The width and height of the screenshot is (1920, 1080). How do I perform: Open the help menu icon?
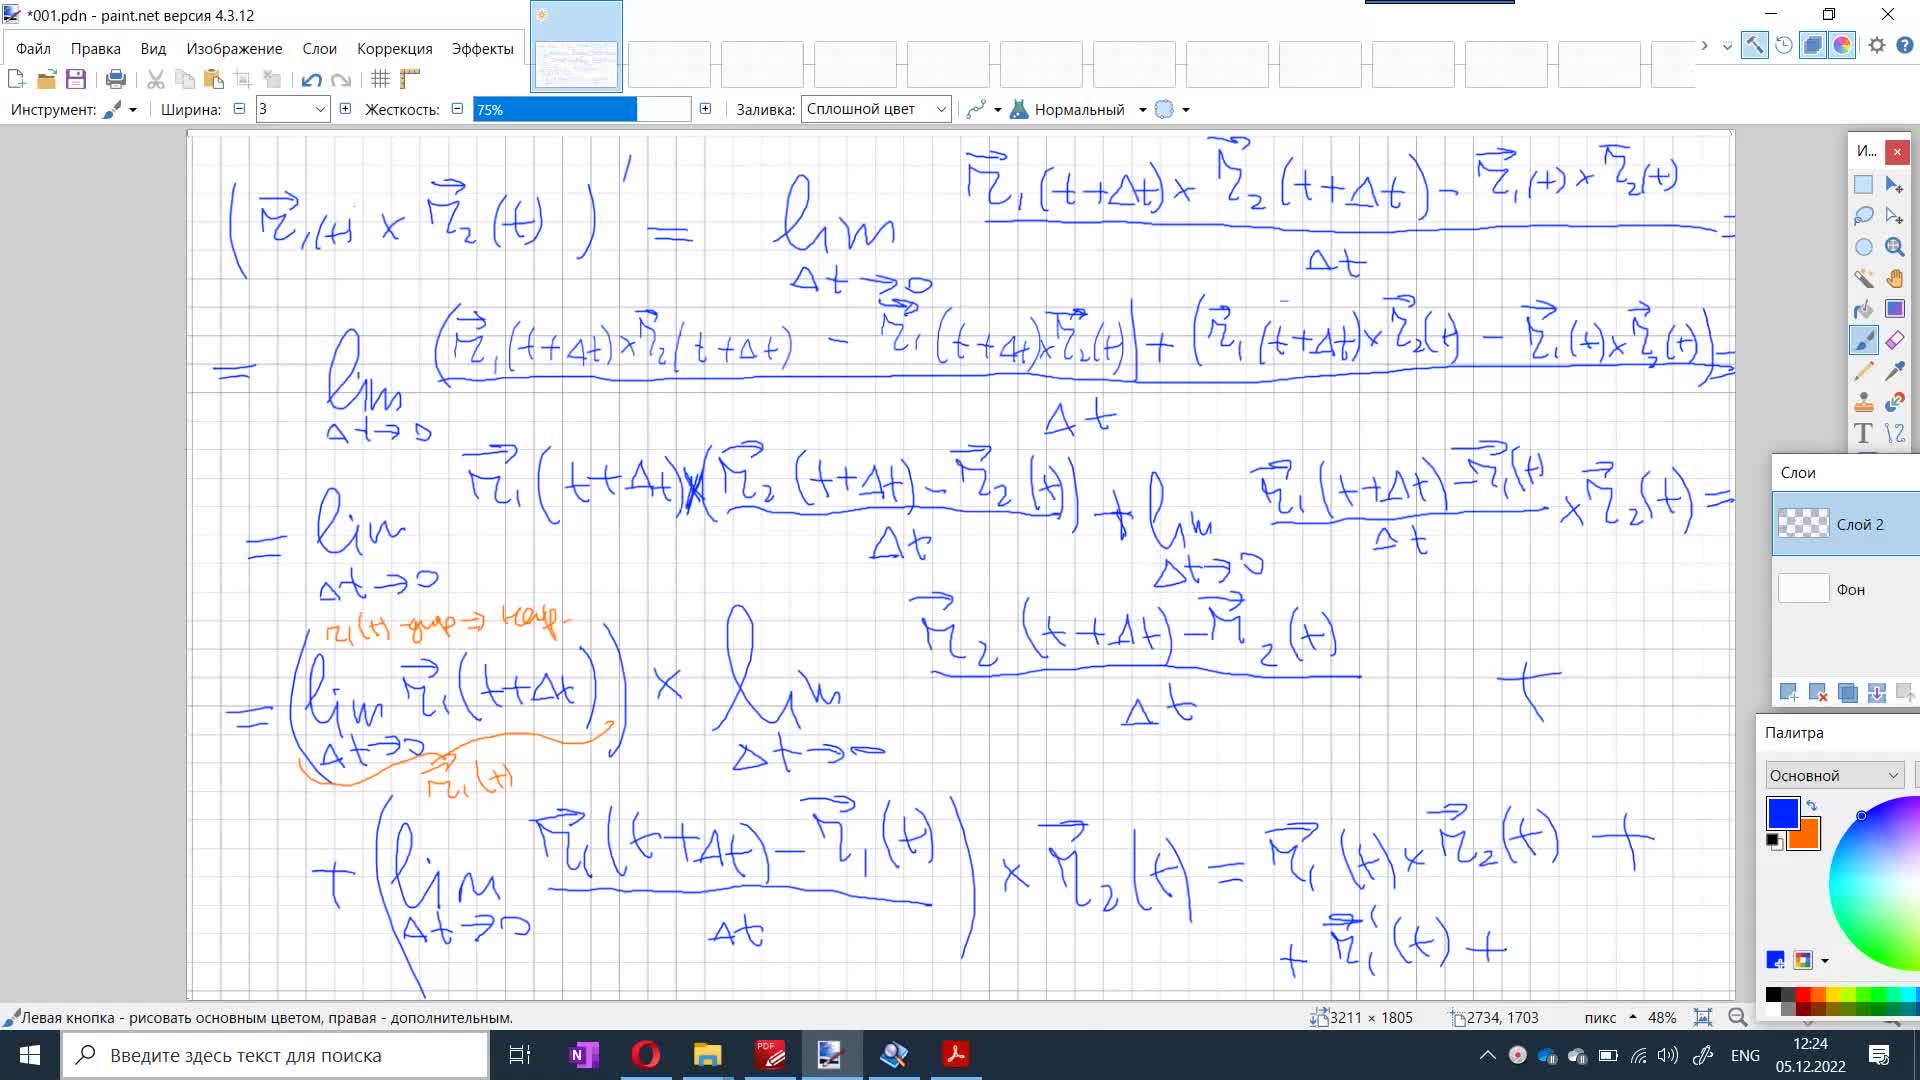point(1904,45)
